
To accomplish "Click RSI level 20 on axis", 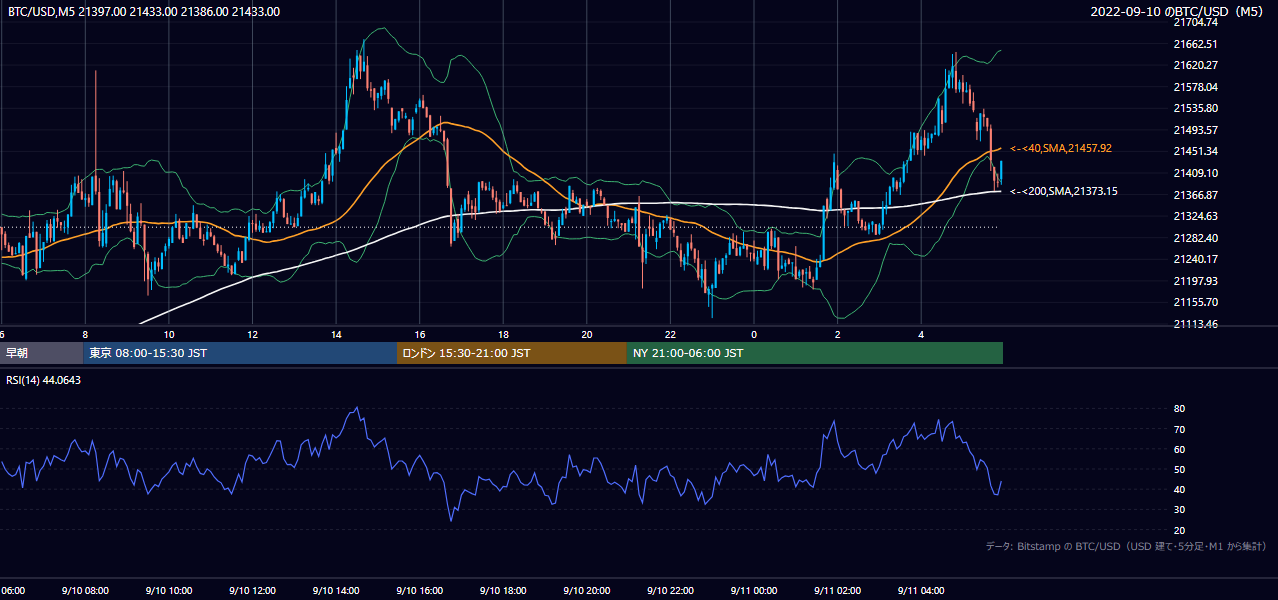I will click(x=1179, y=530).
